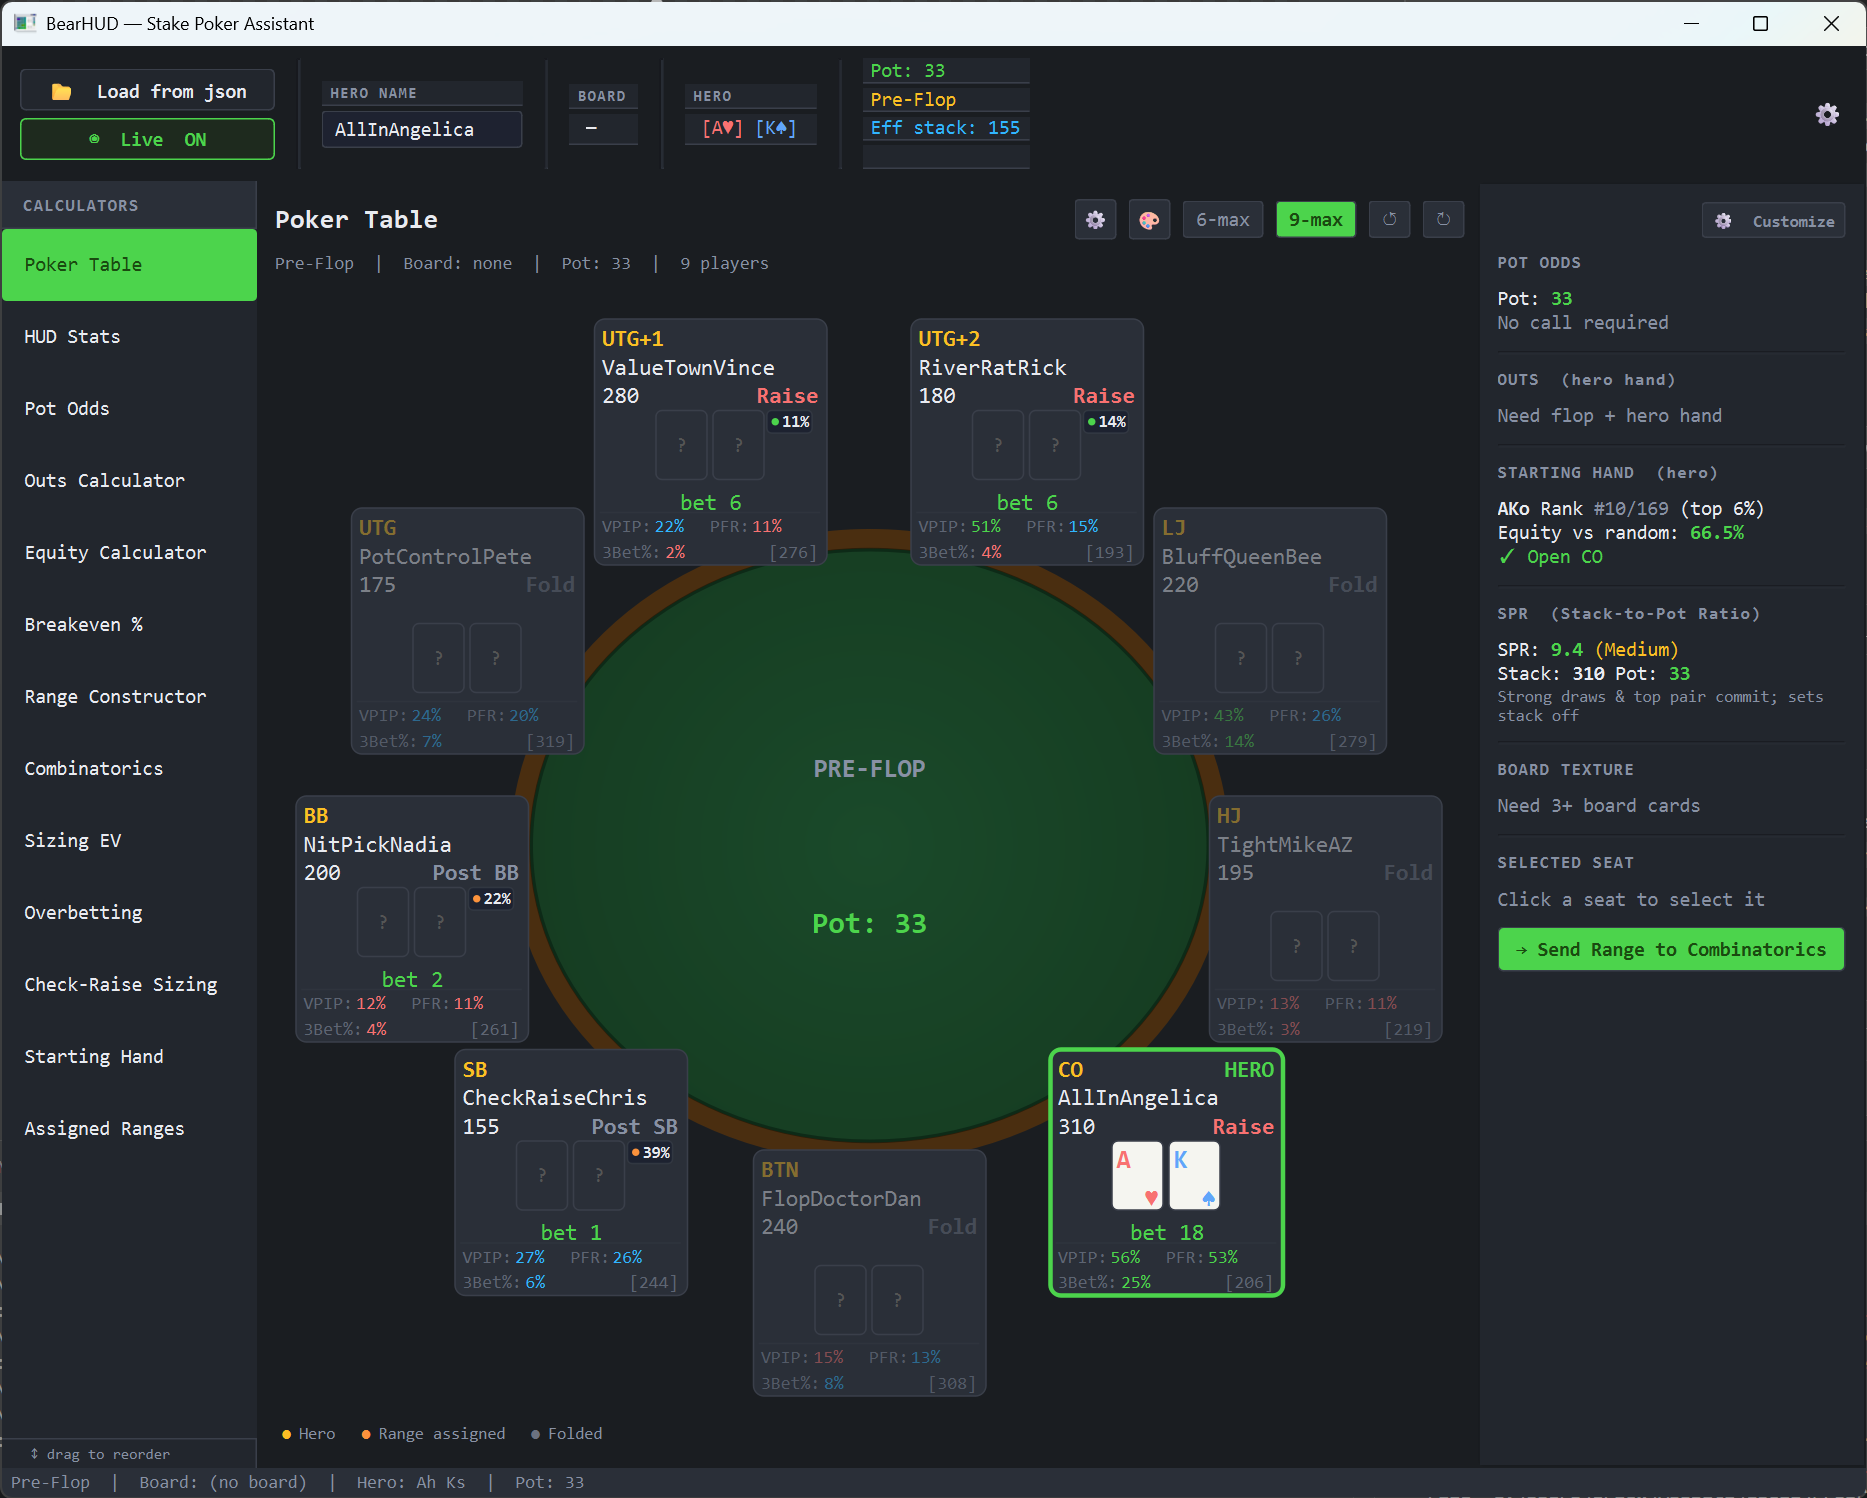Open HUD Stats in sidebar
This screenshot has height=1498, width=1867.
129,337
